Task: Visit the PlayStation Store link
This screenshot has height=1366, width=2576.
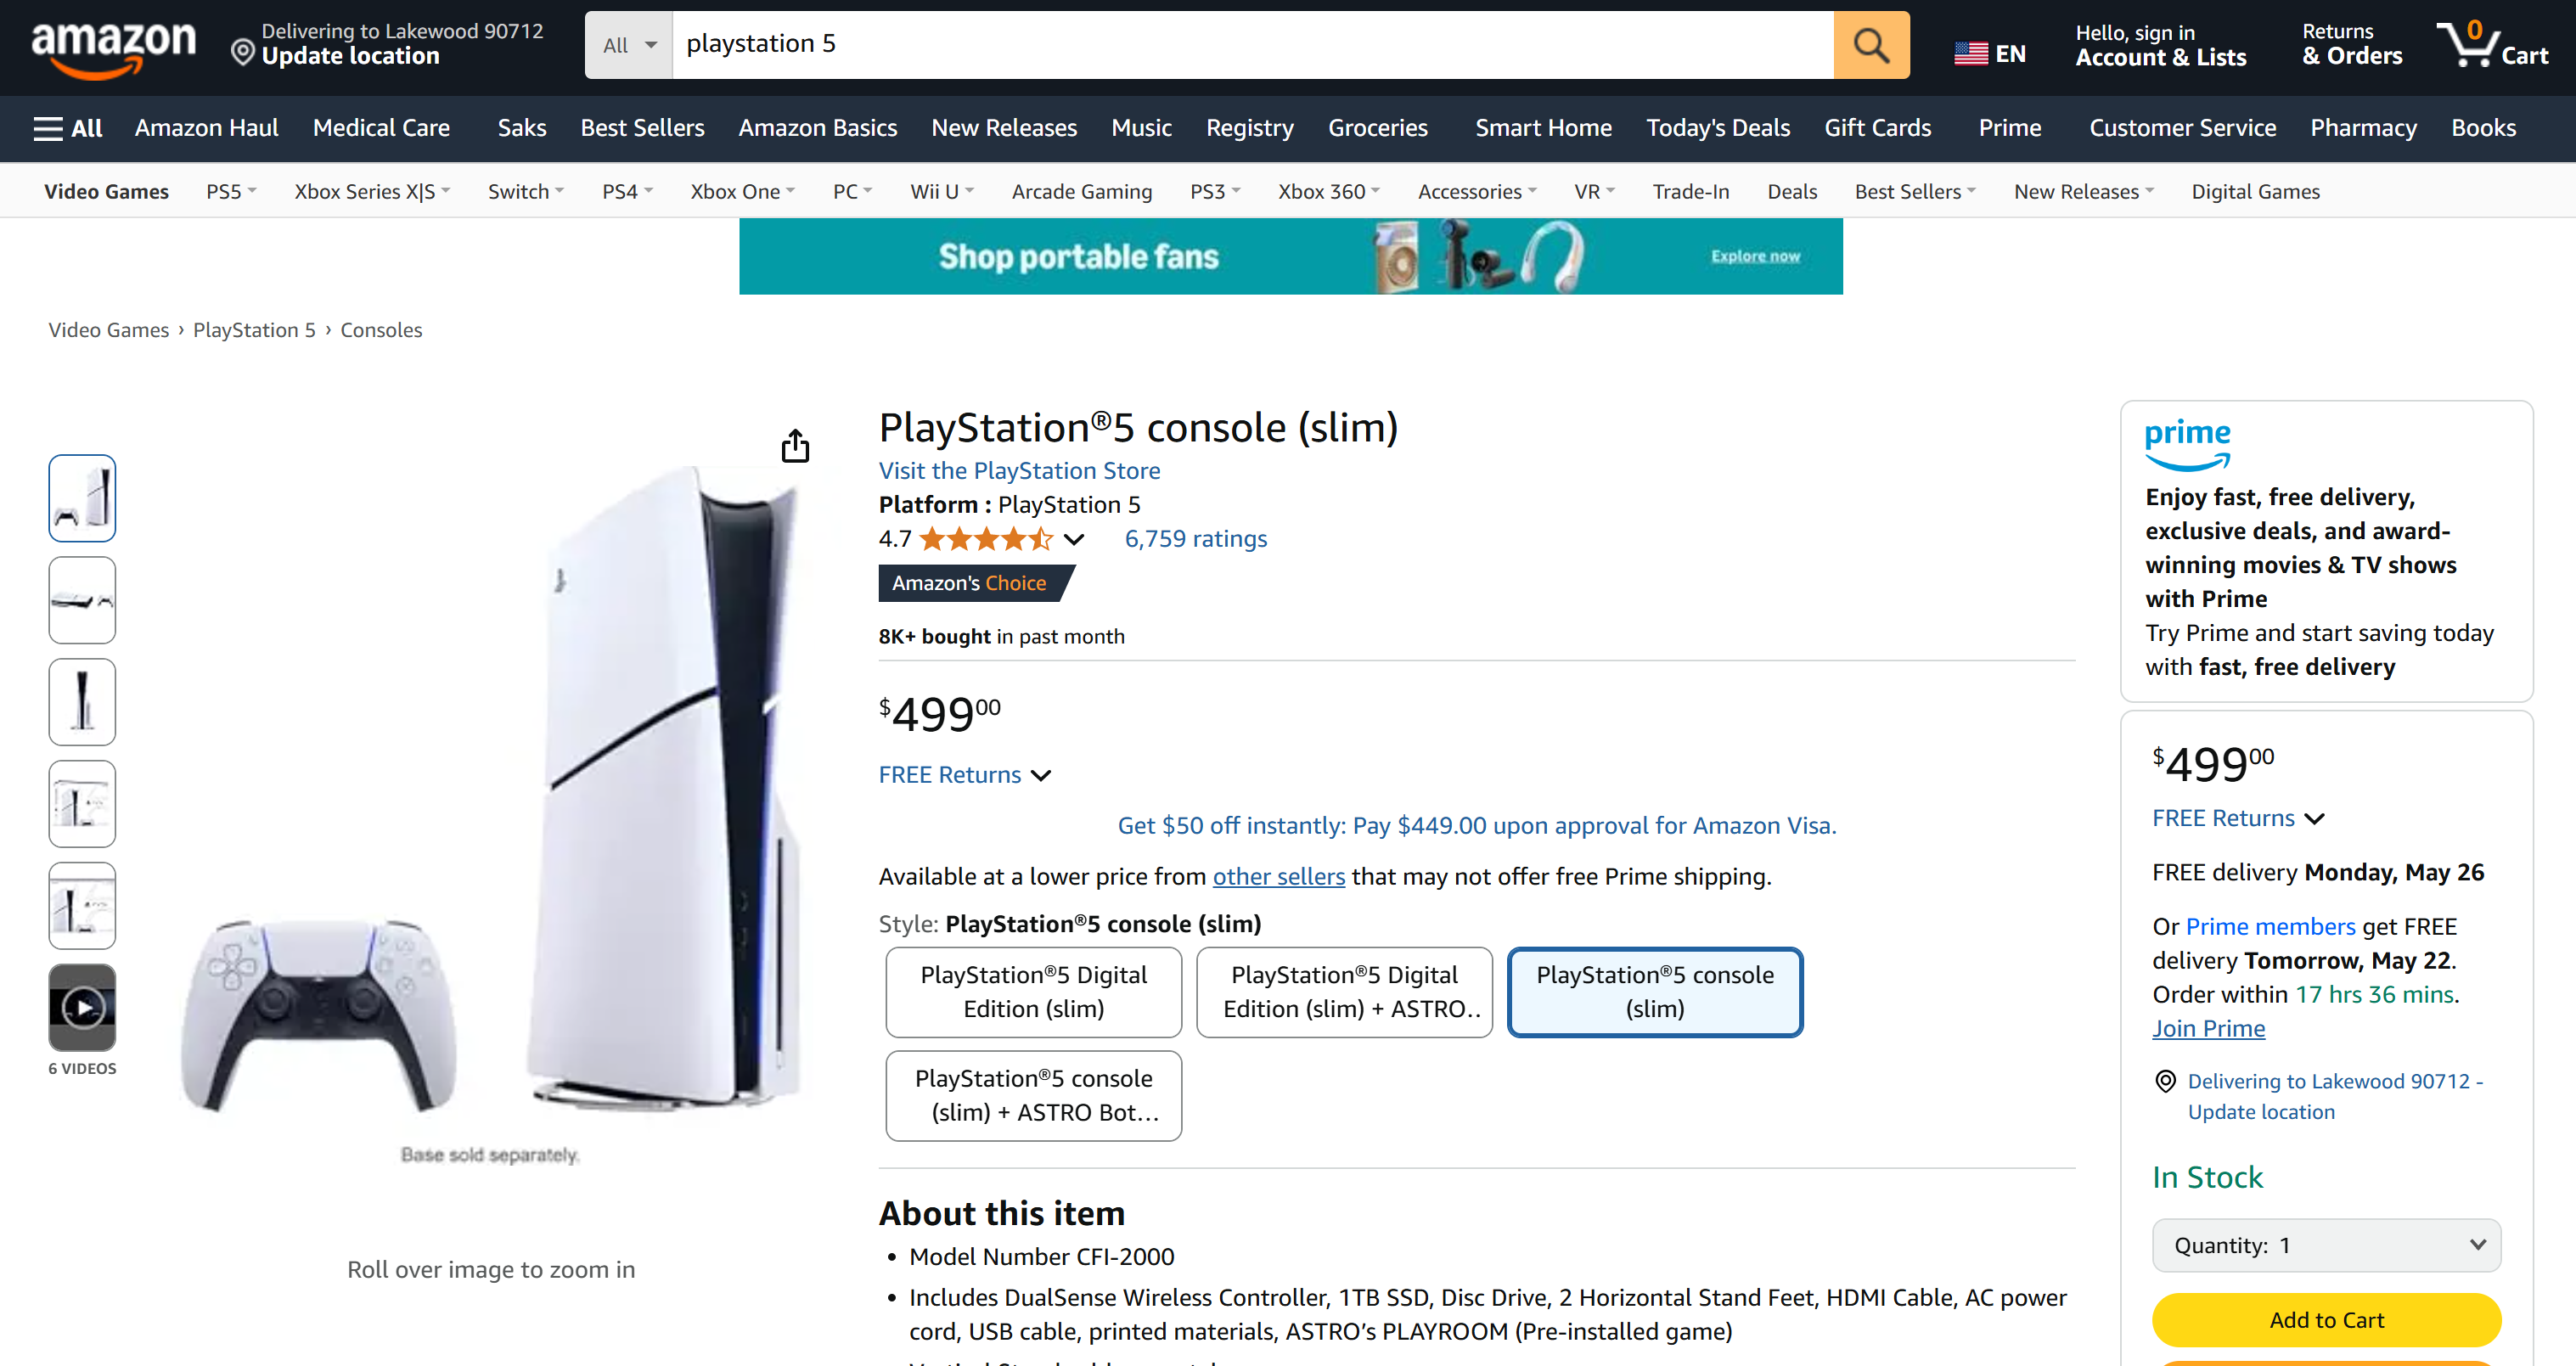Action: click(1019, 470)
